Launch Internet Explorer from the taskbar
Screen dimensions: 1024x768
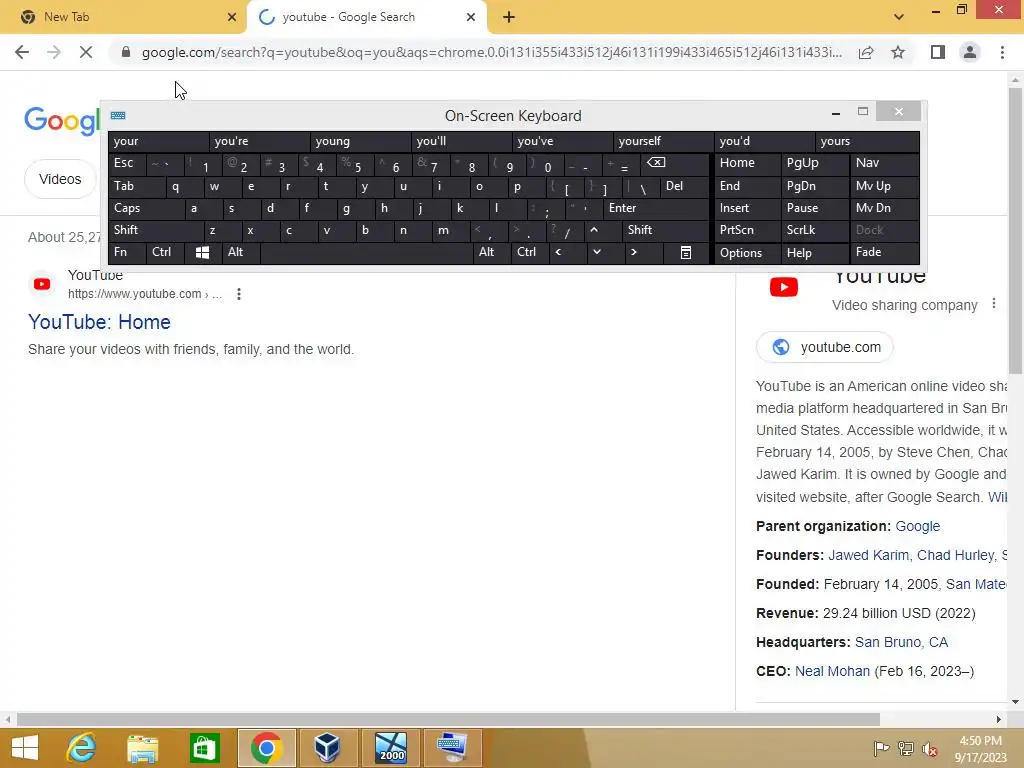pyautogui.click(x=81, y=748)
